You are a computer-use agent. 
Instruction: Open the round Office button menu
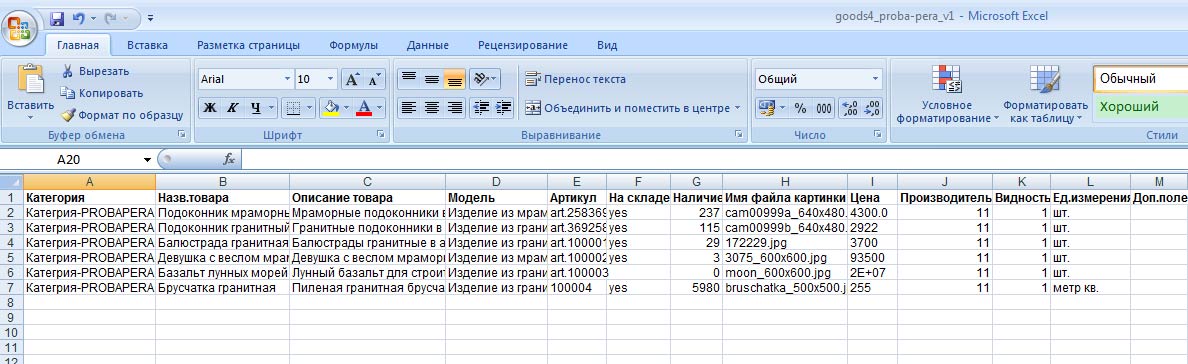(19, 27)
